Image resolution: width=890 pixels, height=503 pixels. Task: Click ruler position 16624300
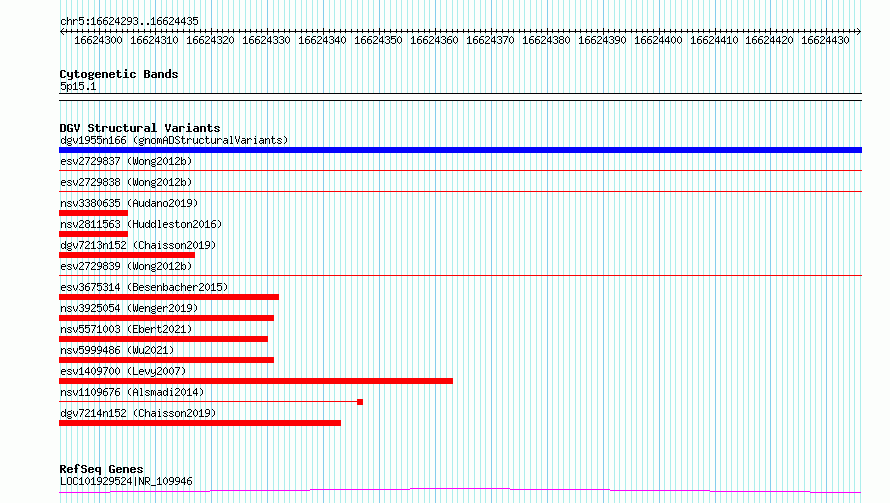[98, 40]
